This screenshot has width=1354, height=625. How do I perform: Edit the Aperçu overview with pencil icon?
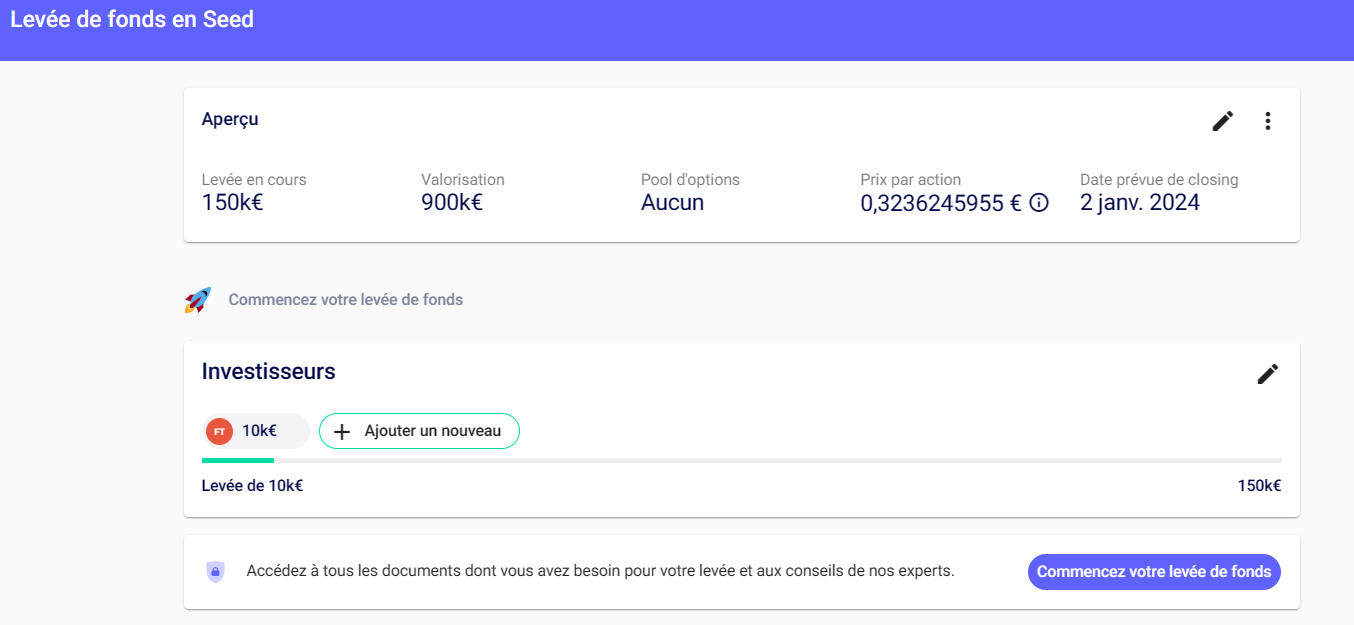point(1222,121)
